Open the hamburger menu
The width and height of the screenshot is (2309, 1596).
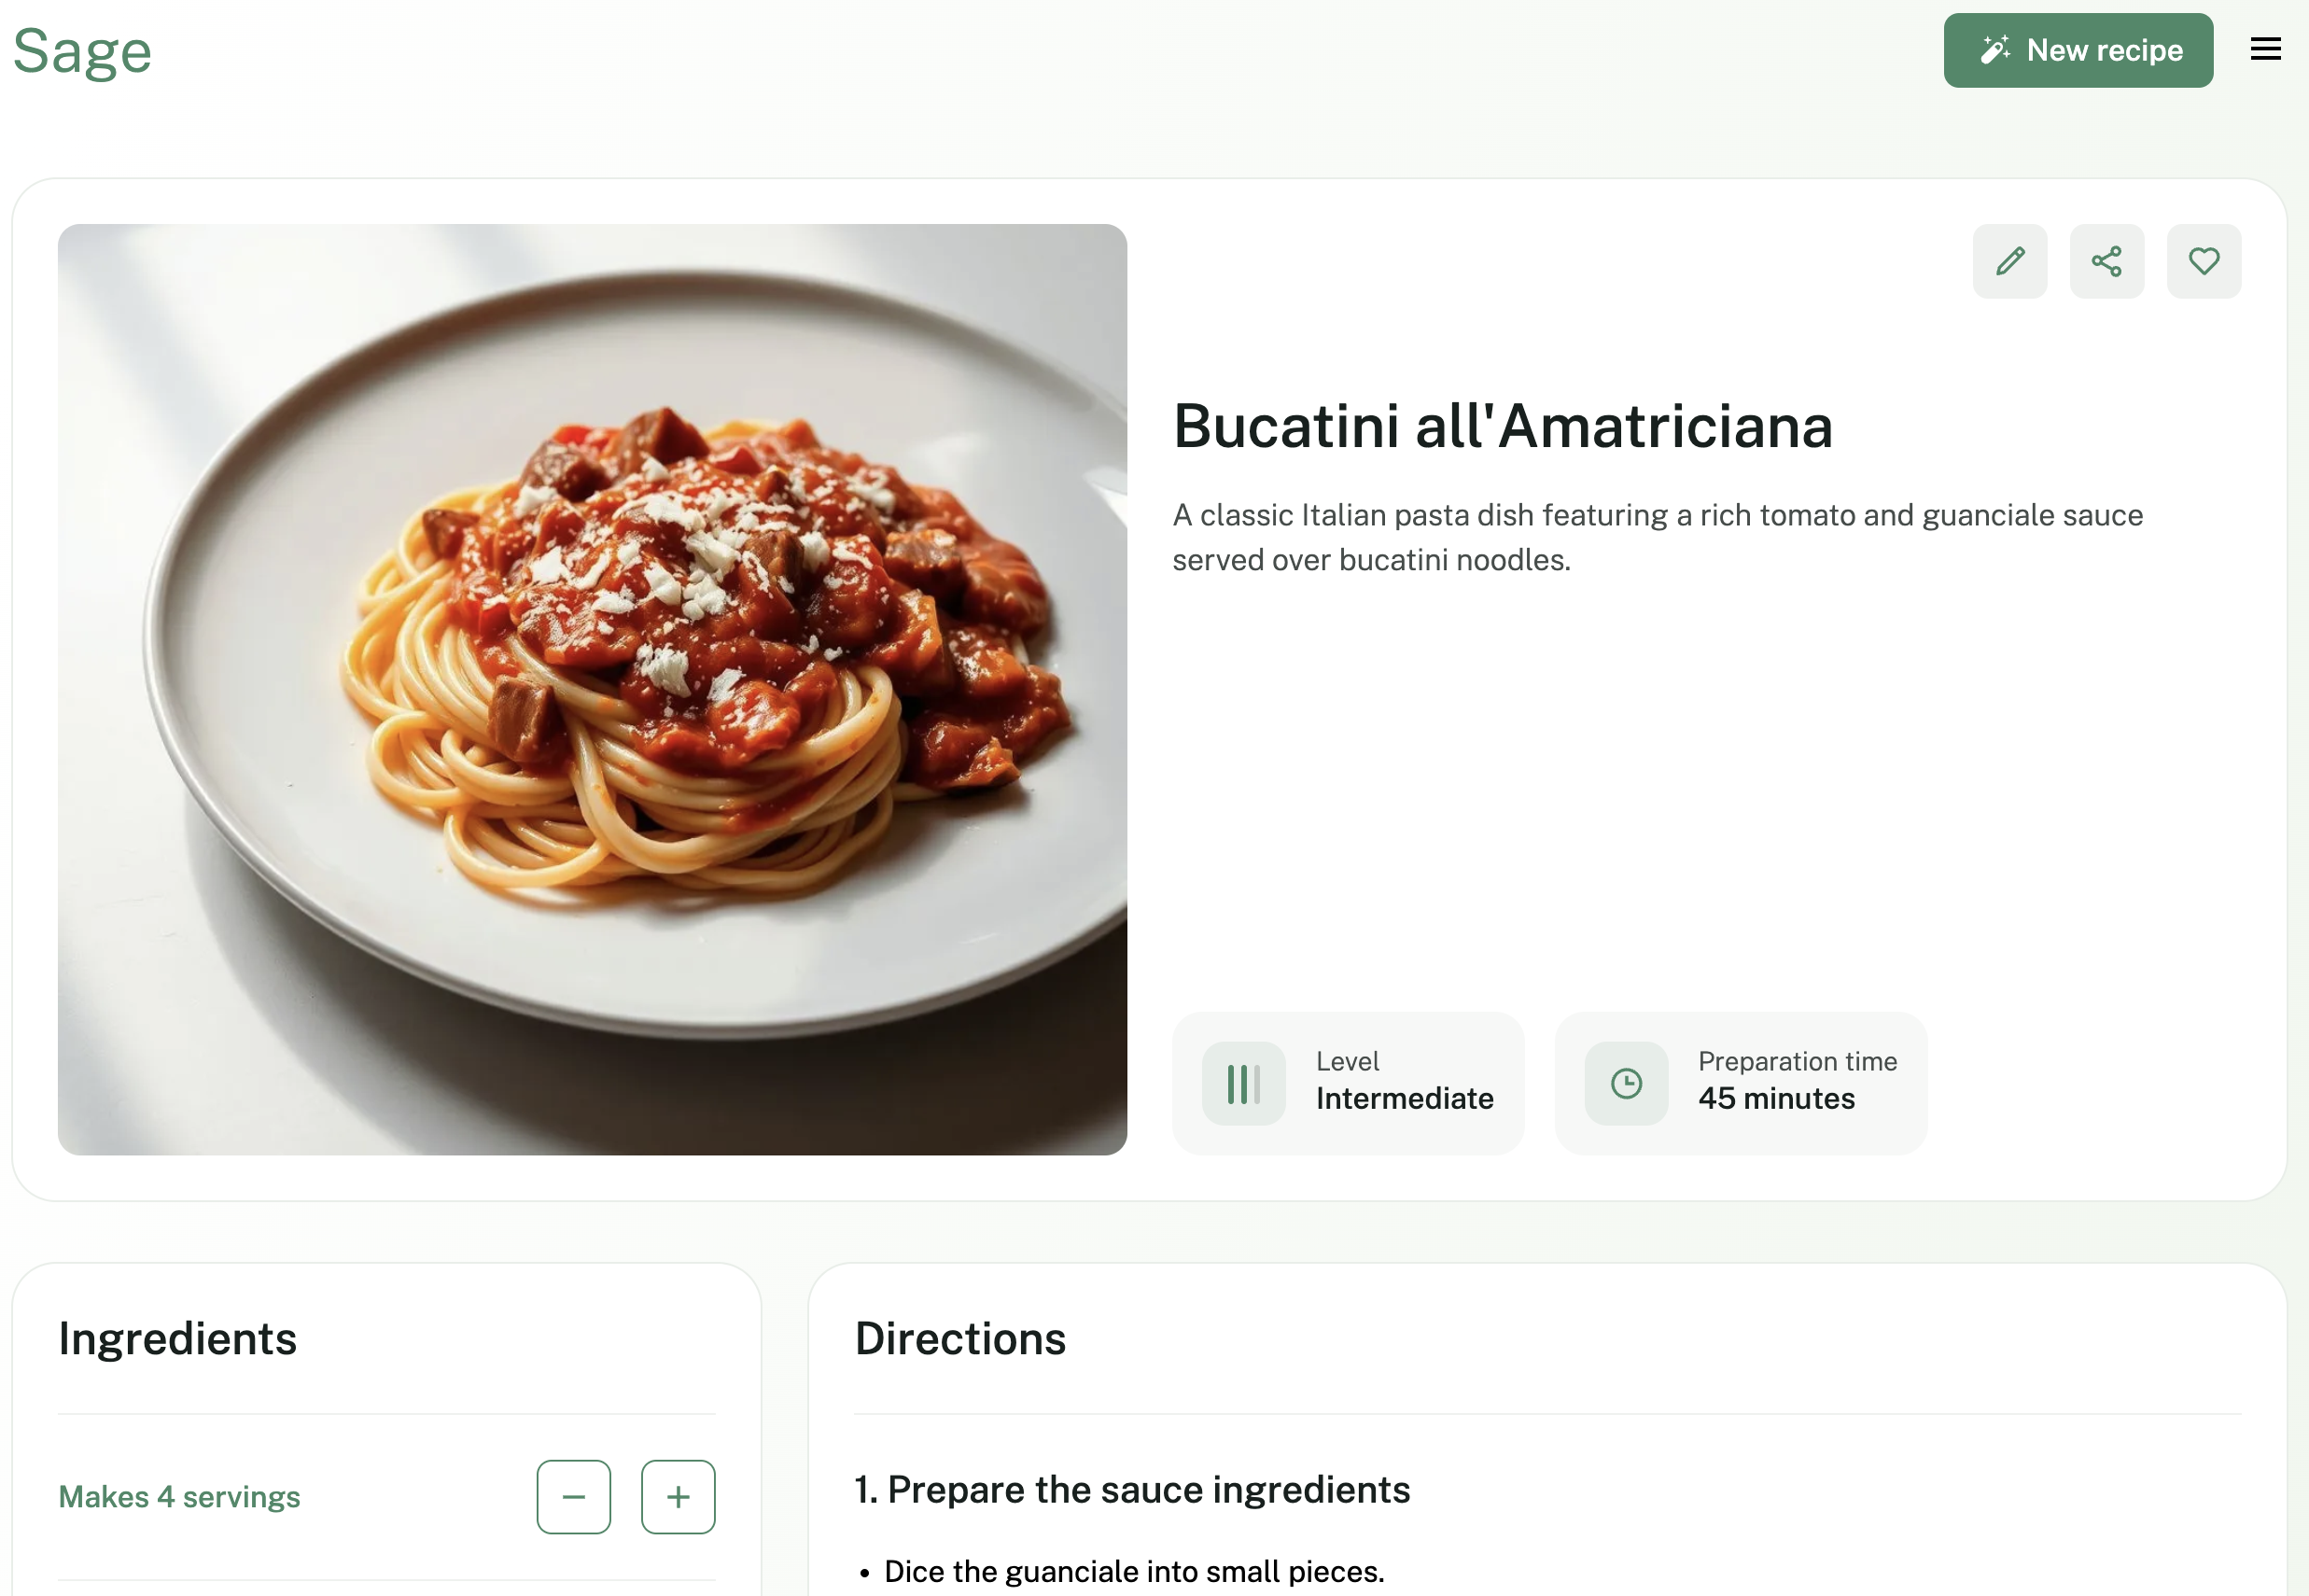pos(2265,49)
